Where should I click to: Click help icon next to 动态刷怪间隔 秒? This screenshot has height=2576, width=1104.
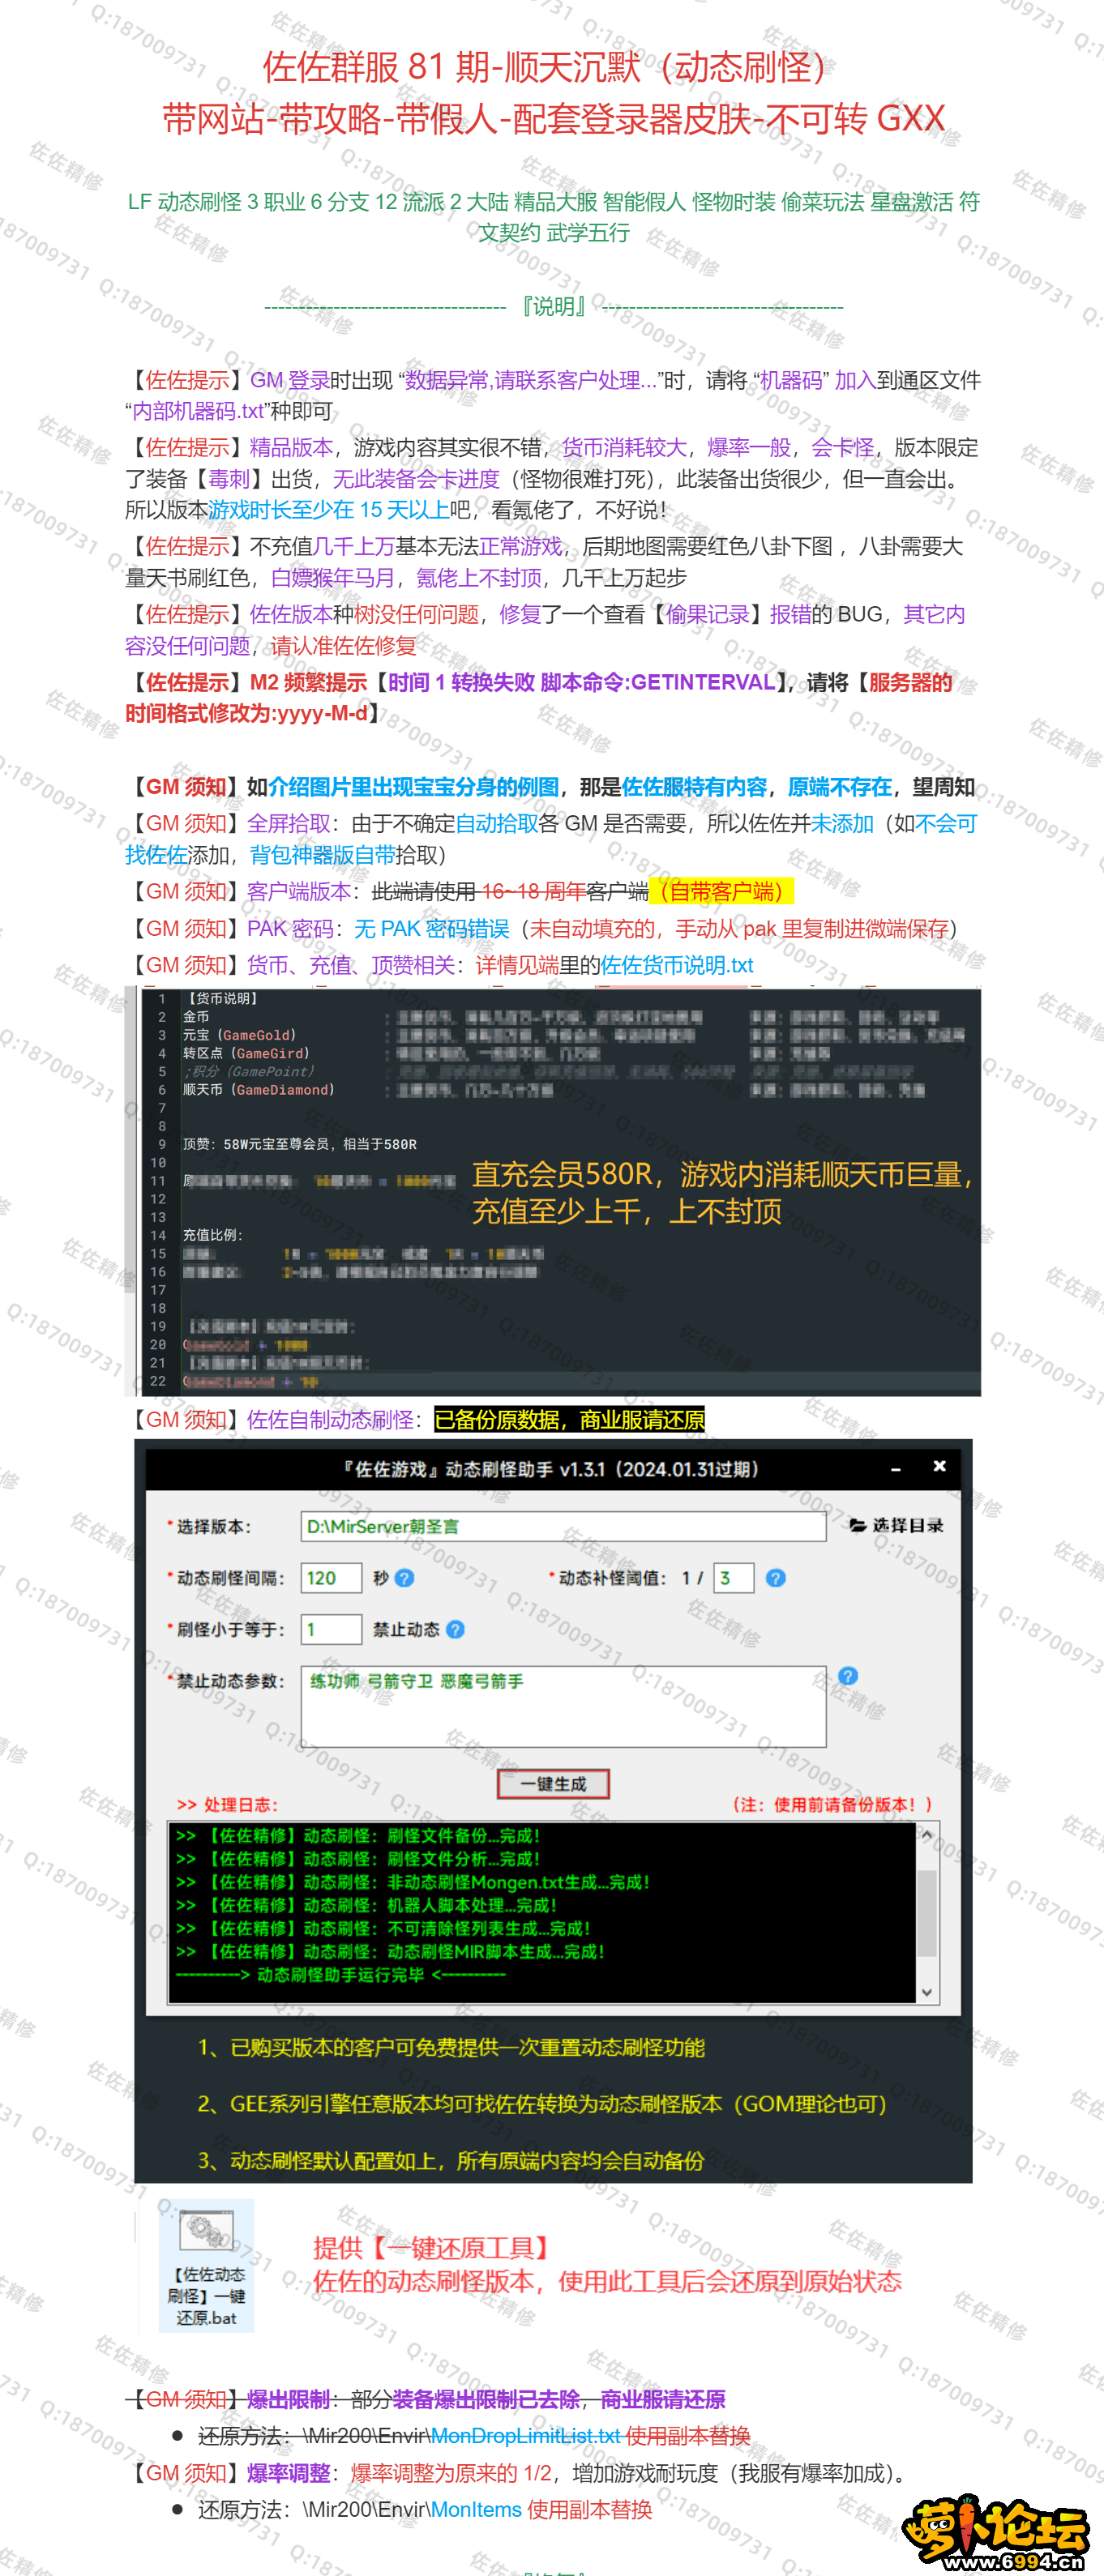click(x=405, y=1578)
